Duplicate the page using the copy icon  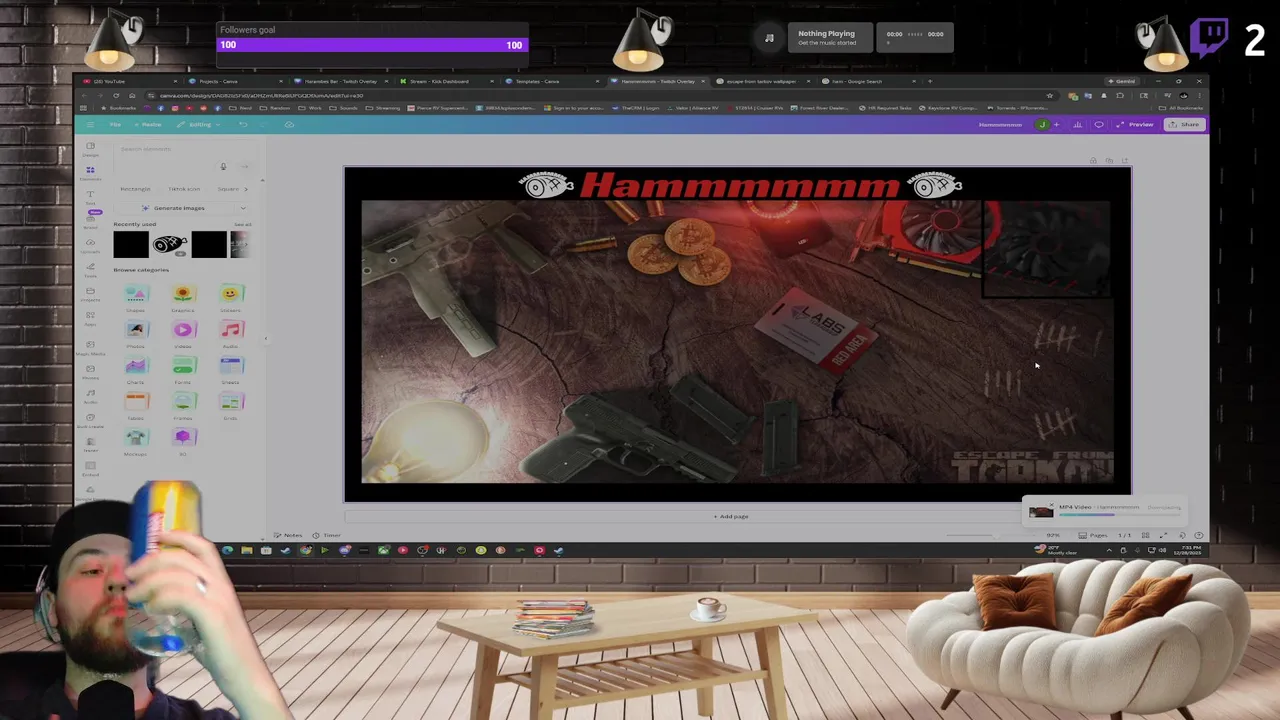point(1109,160)
